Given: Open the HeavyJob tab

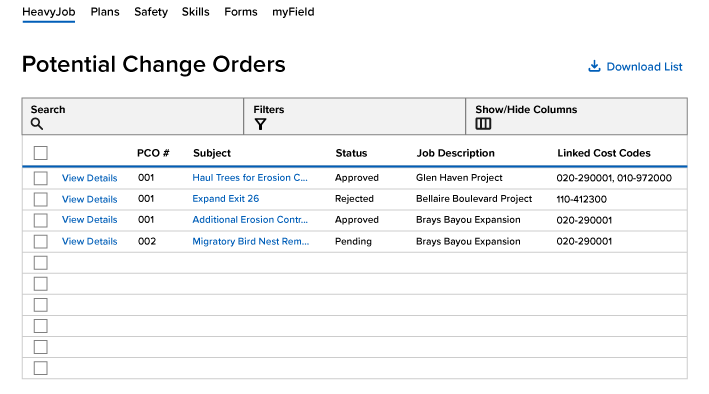Looking at the screenshot, I should tap(48, 12).
